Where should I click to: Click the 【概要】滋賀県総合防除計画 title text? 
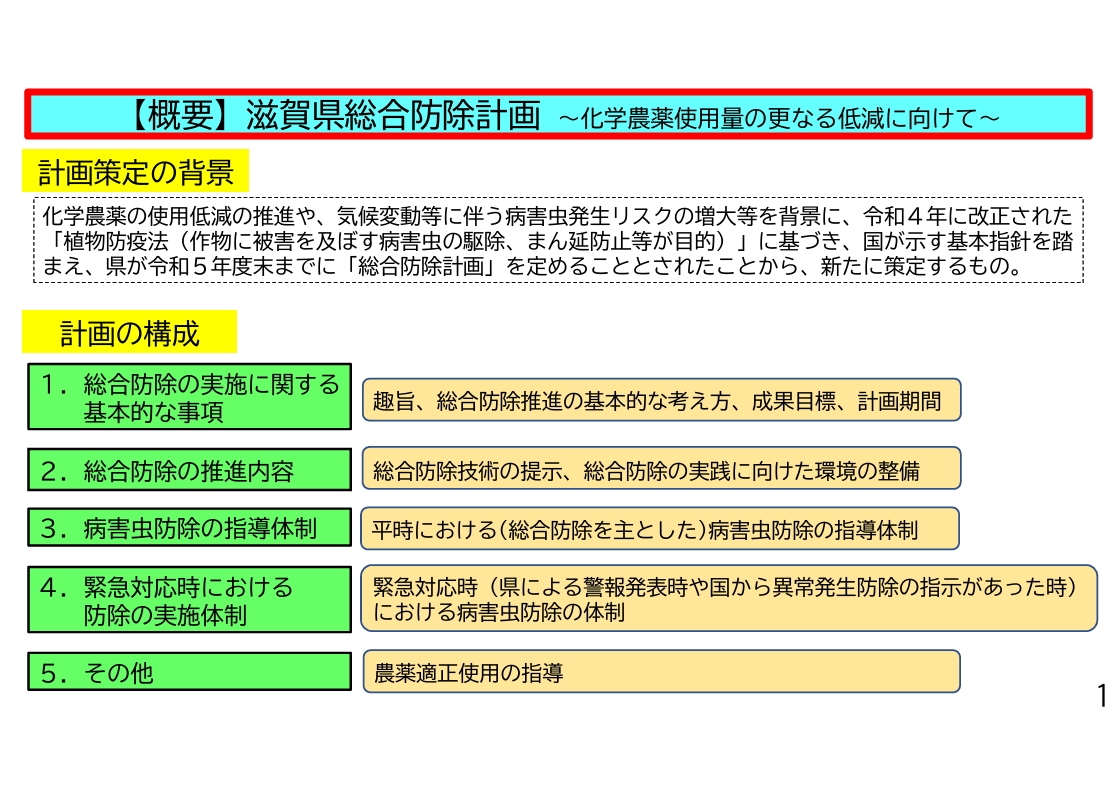334,116
